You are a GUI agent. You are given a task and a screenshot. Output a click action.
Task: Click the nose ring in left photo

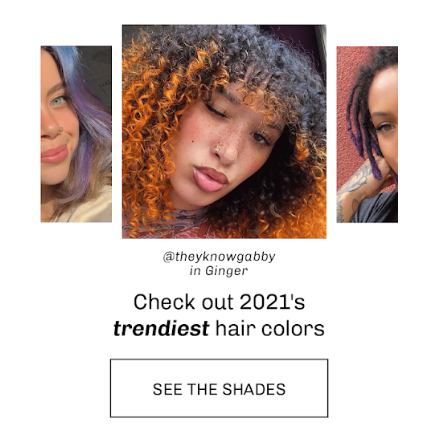click(x=59, y=128)
